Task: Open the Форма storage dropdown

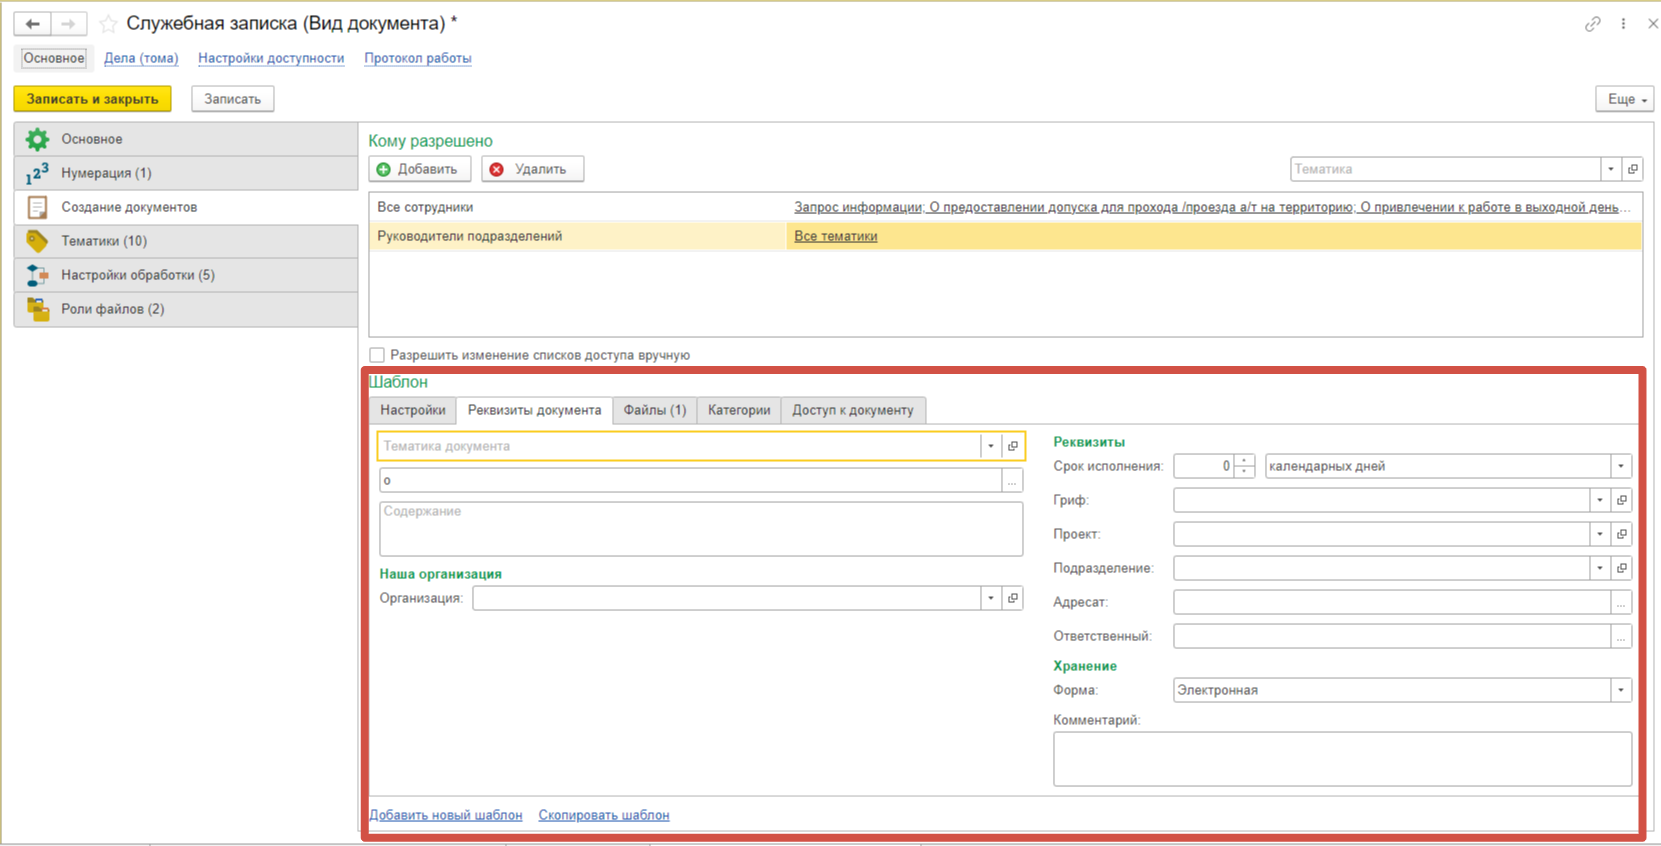Action: pos(1620,690)
